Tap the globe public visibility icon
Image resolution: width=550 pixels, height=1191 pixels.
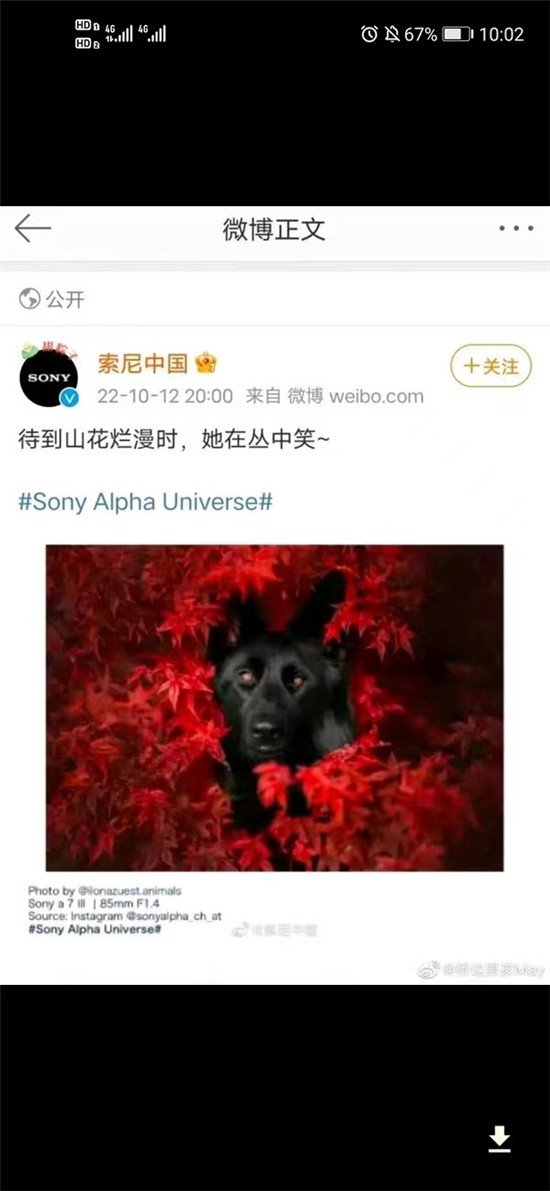click(30, 299)
